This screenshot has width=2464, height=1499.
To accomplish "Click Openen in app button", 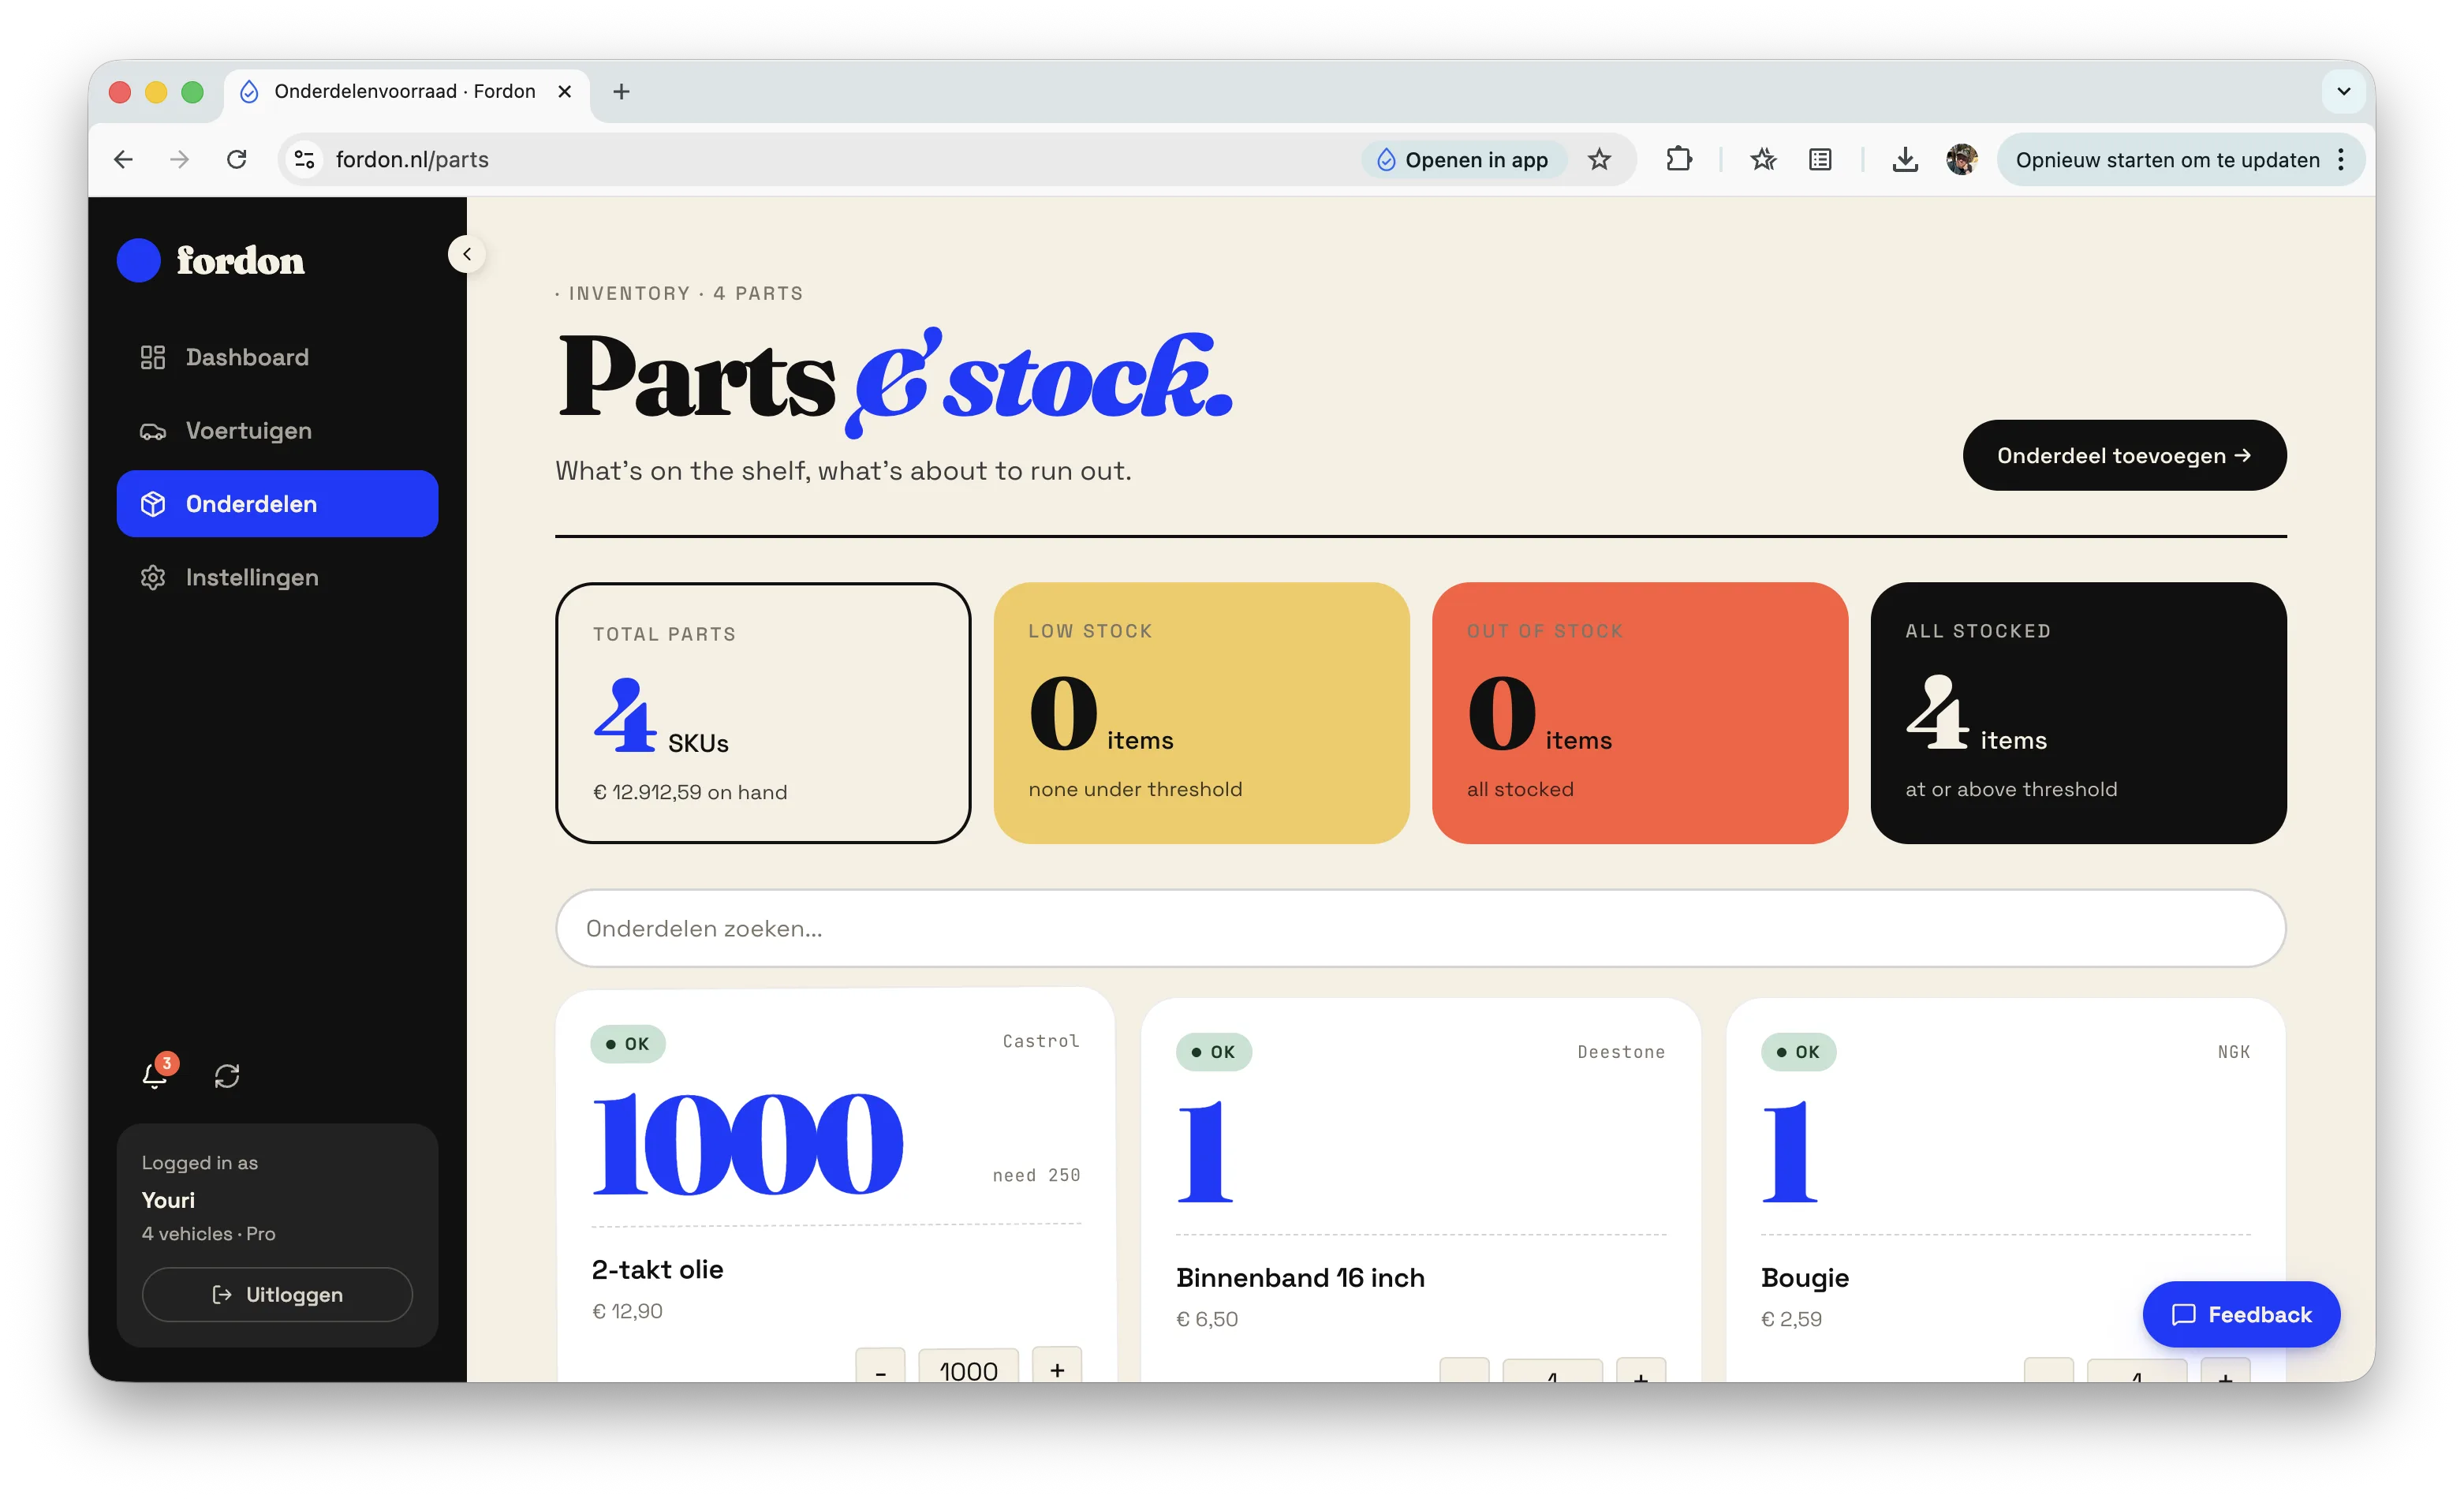I will tap(1462, 159).
